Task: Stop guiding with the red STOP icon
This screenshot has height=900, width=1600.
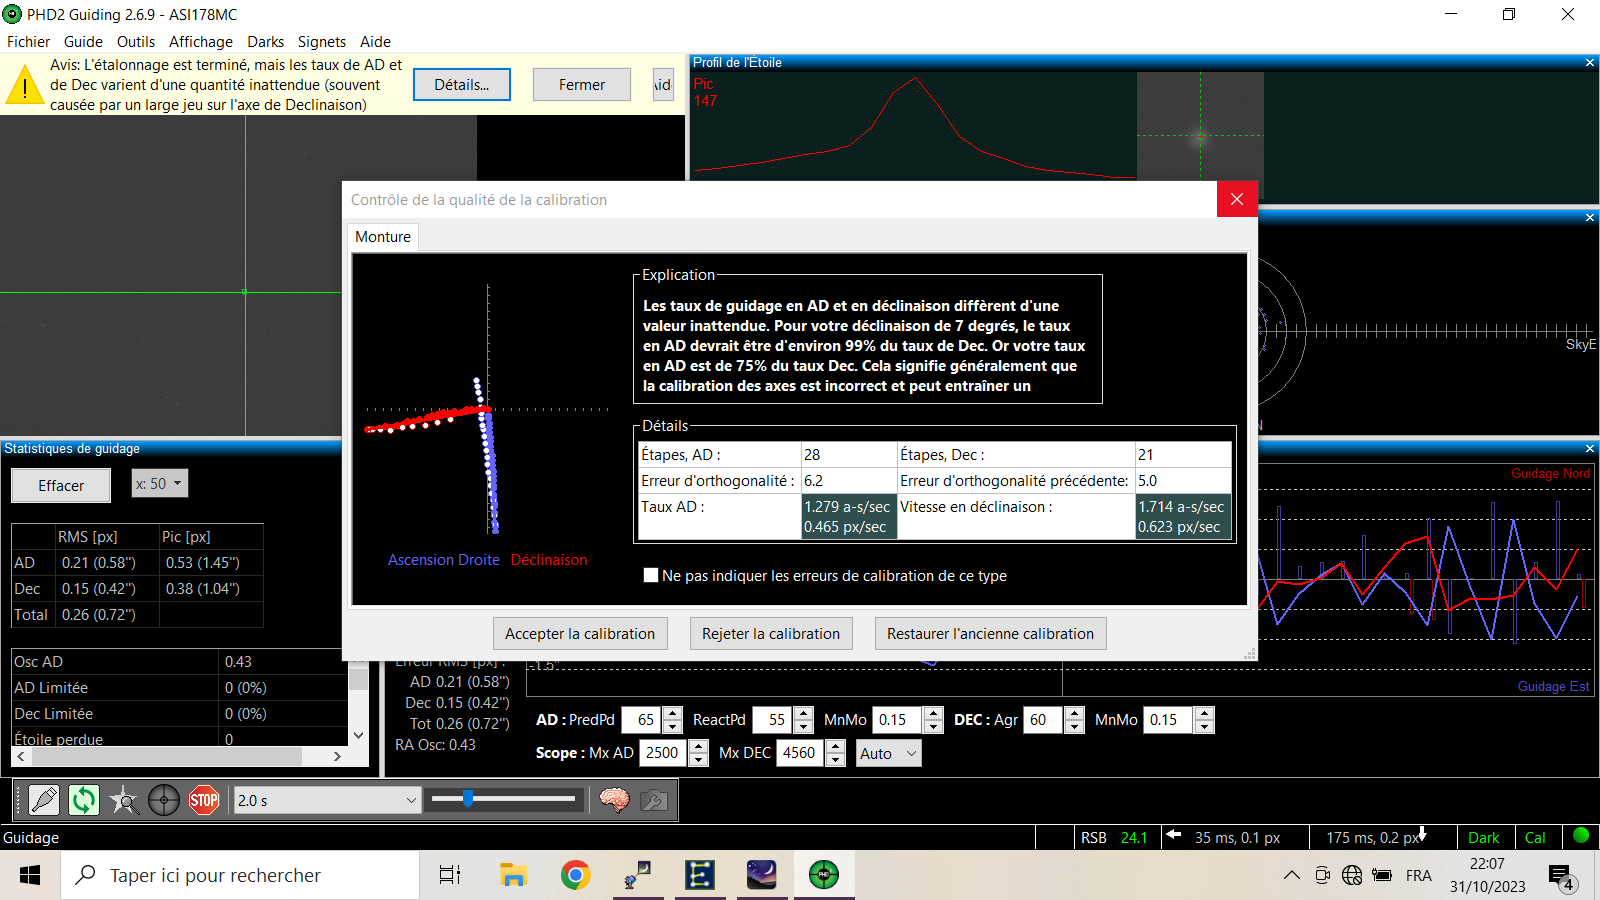Action: 204,800
